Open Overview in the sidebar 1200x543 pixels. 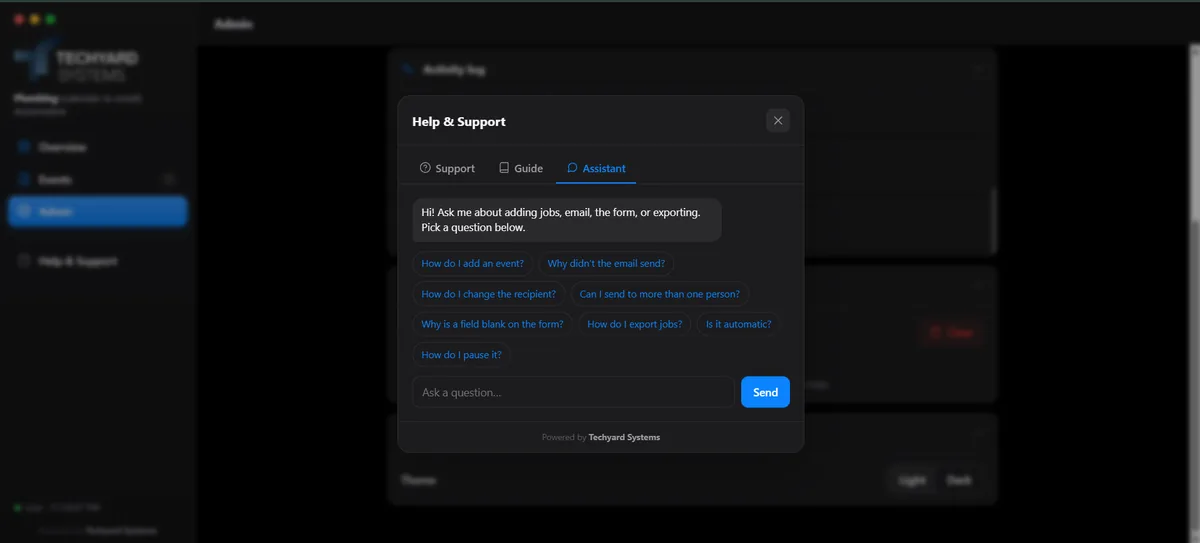click(x=97, y=147)
